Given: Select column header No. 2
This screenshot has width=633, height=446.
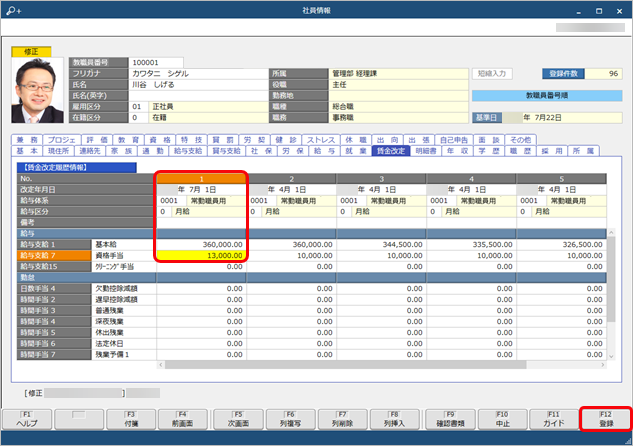Looking at the screenshot, I should (x=291, y=178).
